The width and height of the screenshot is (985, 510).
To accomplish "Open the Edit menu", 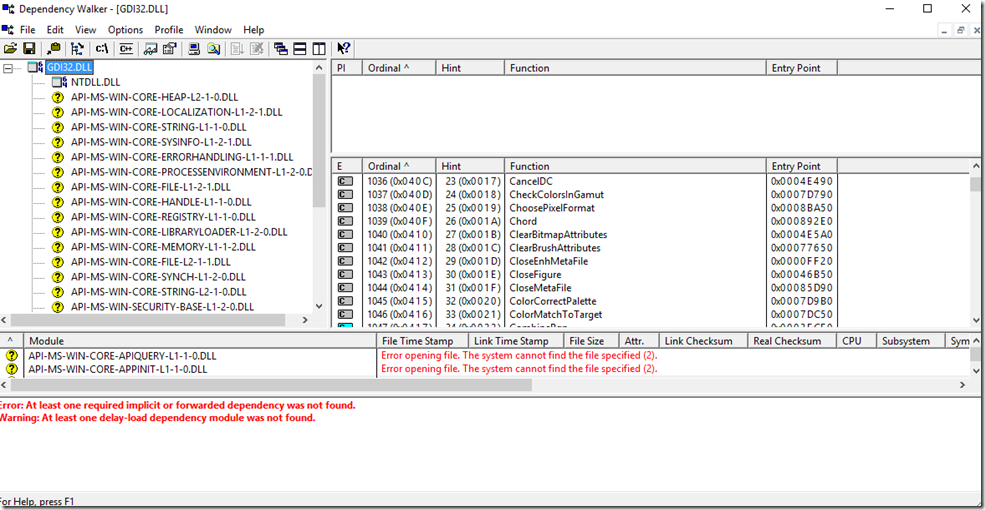I will (x=55, y=30).
